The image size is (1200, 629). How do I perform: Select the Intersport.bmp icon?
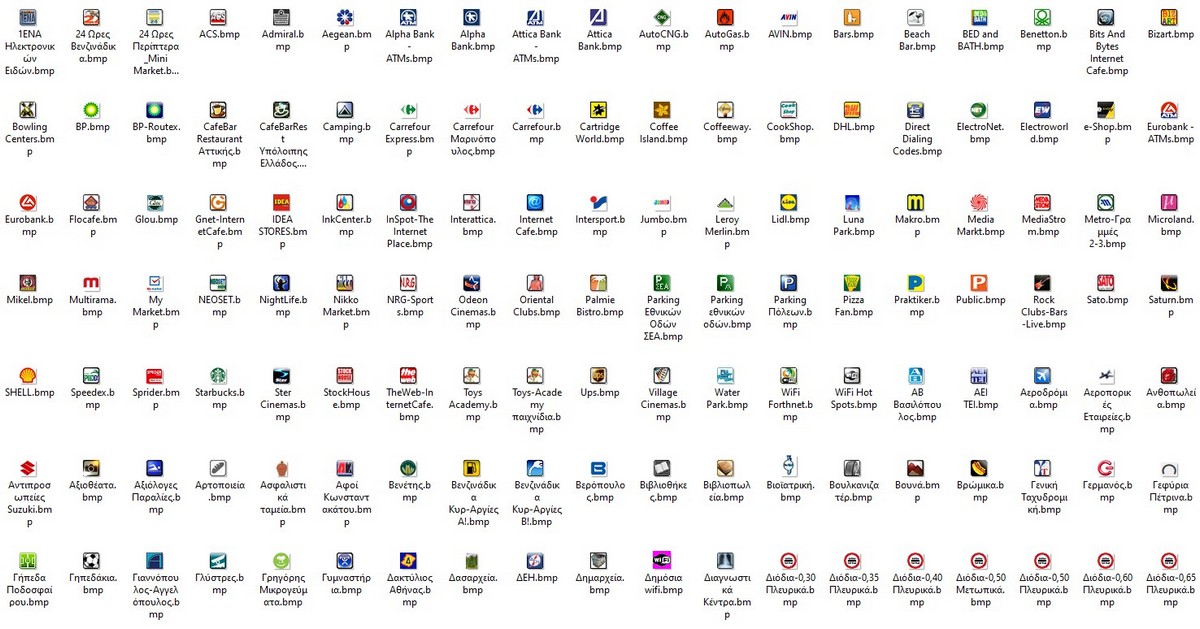599,202
